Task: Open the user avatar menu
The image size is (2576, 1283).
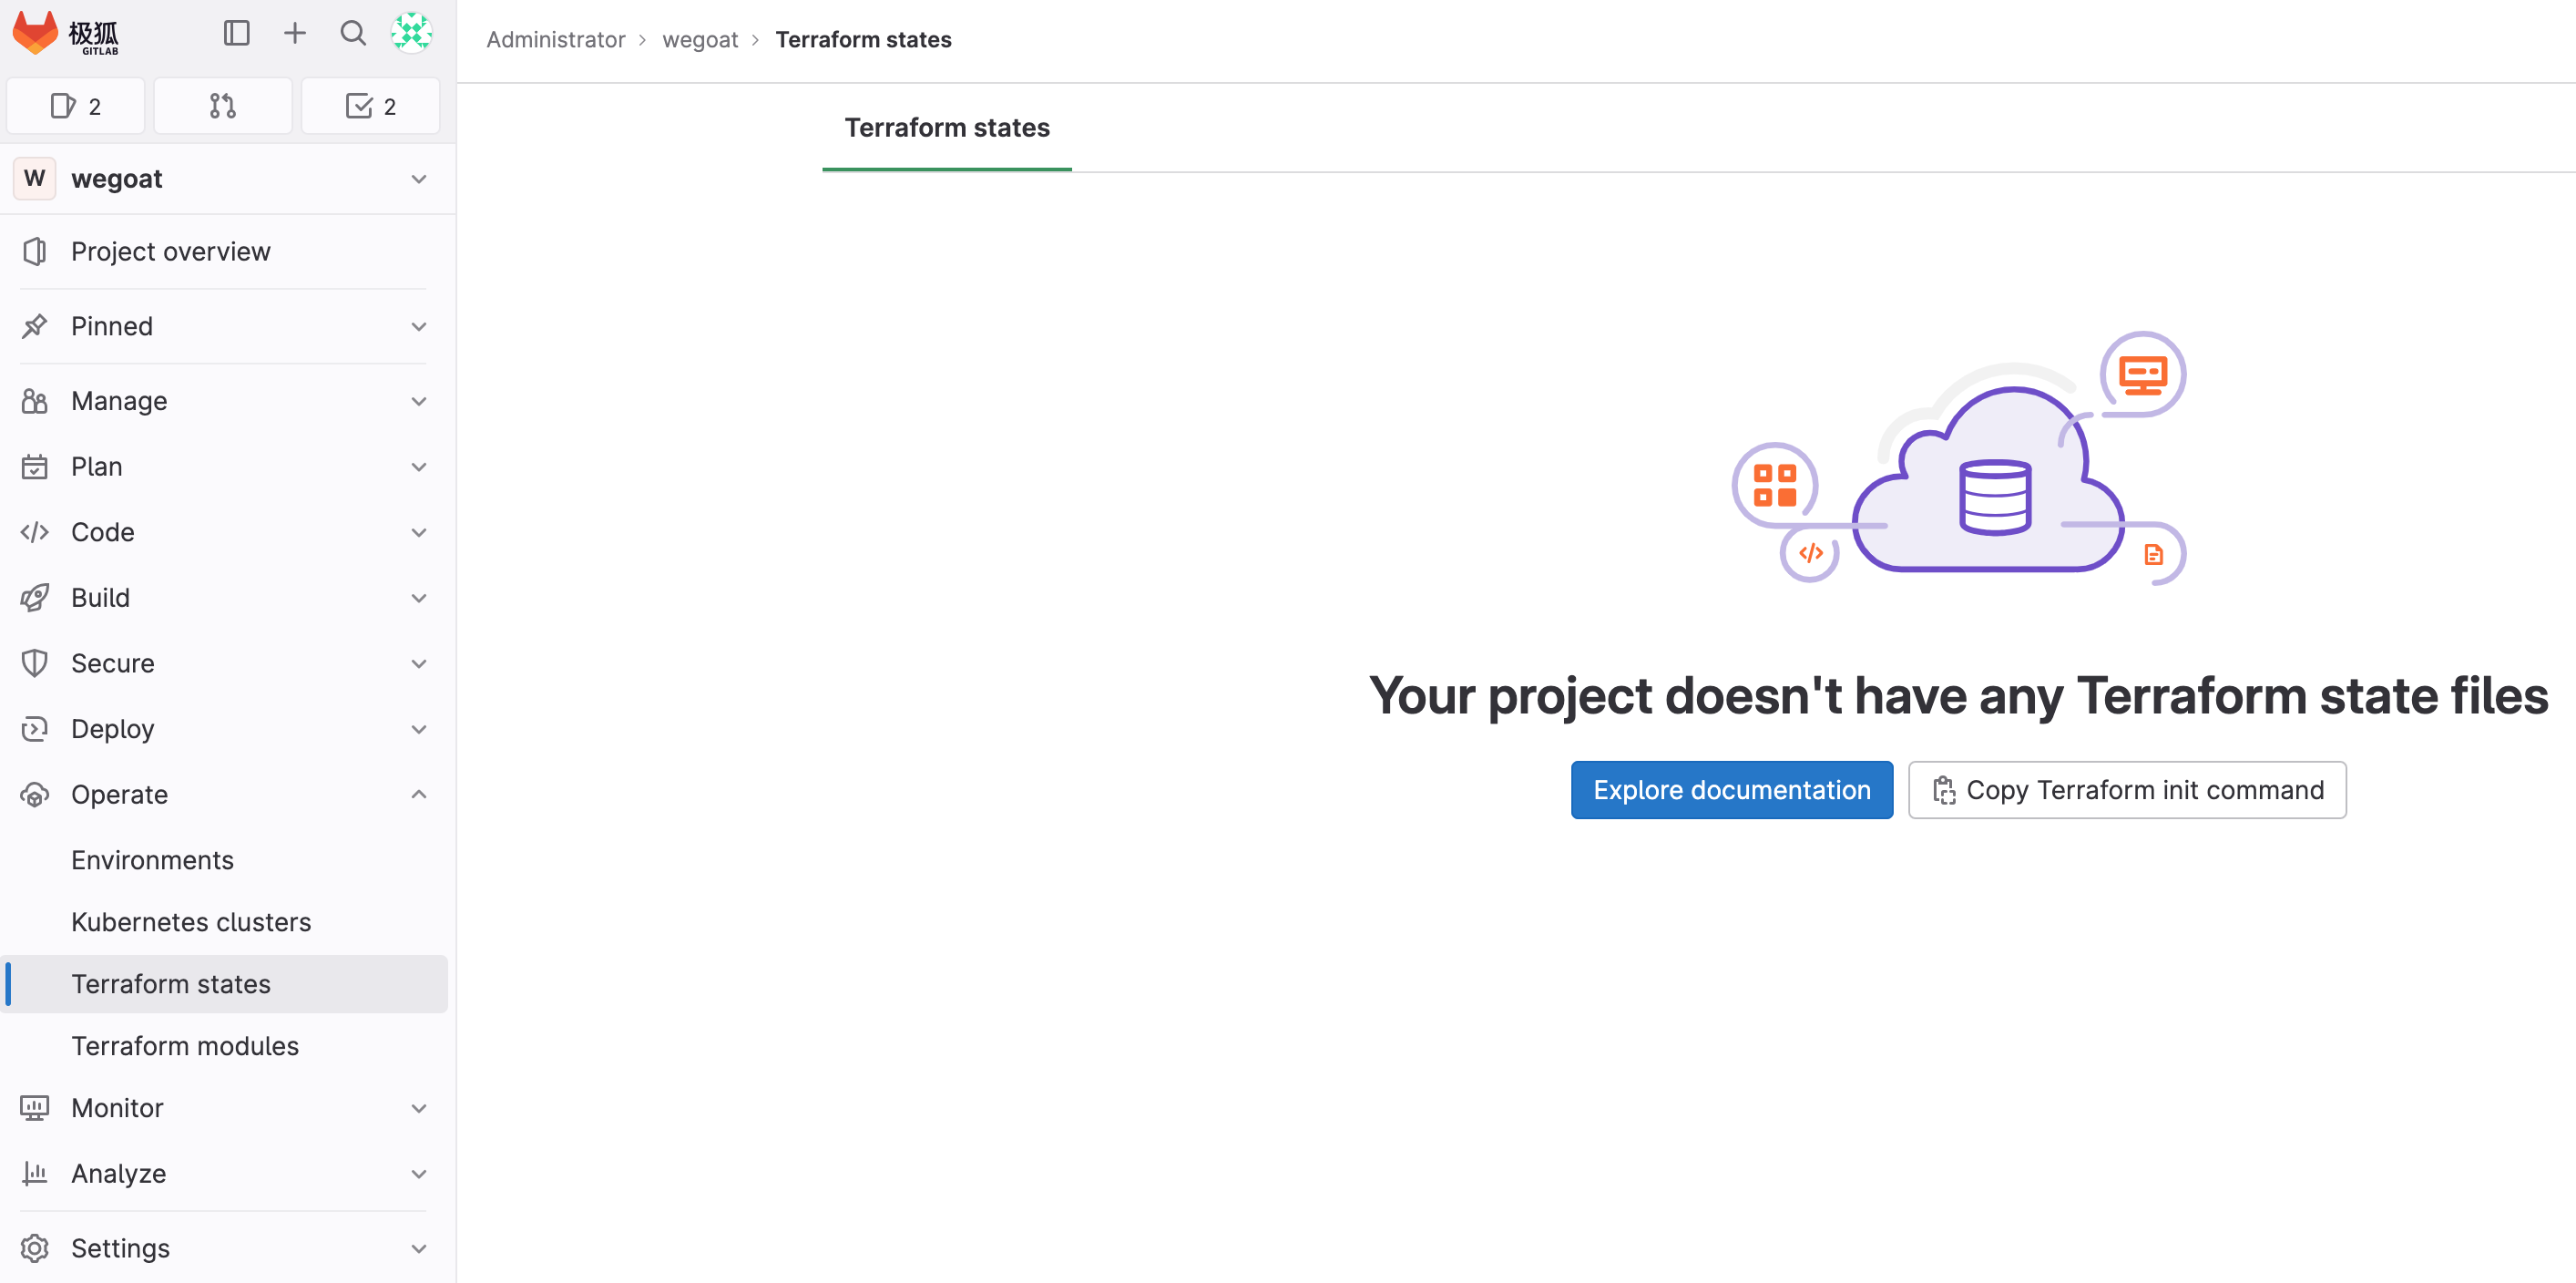Action: tap(411, 33)
